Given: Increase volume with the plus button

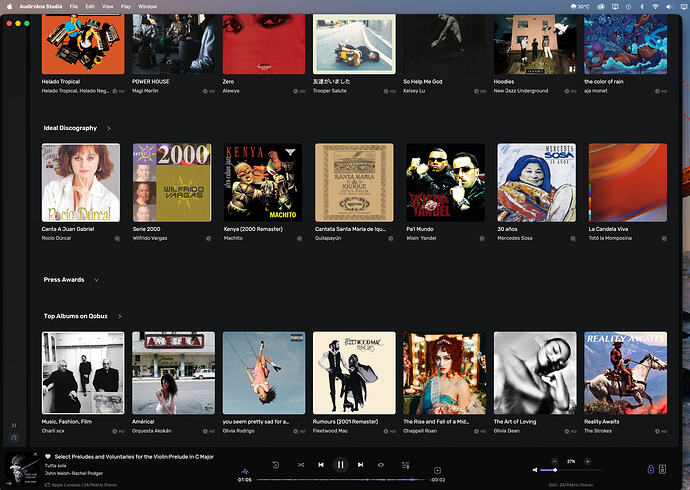Looking at the screenshot, I should coord(587,461).
